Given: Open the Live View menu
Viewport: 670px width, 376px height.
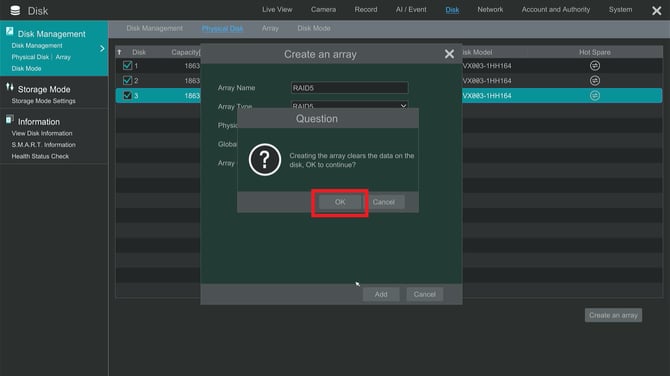Looking at the screenshot, I should [277, 9].
